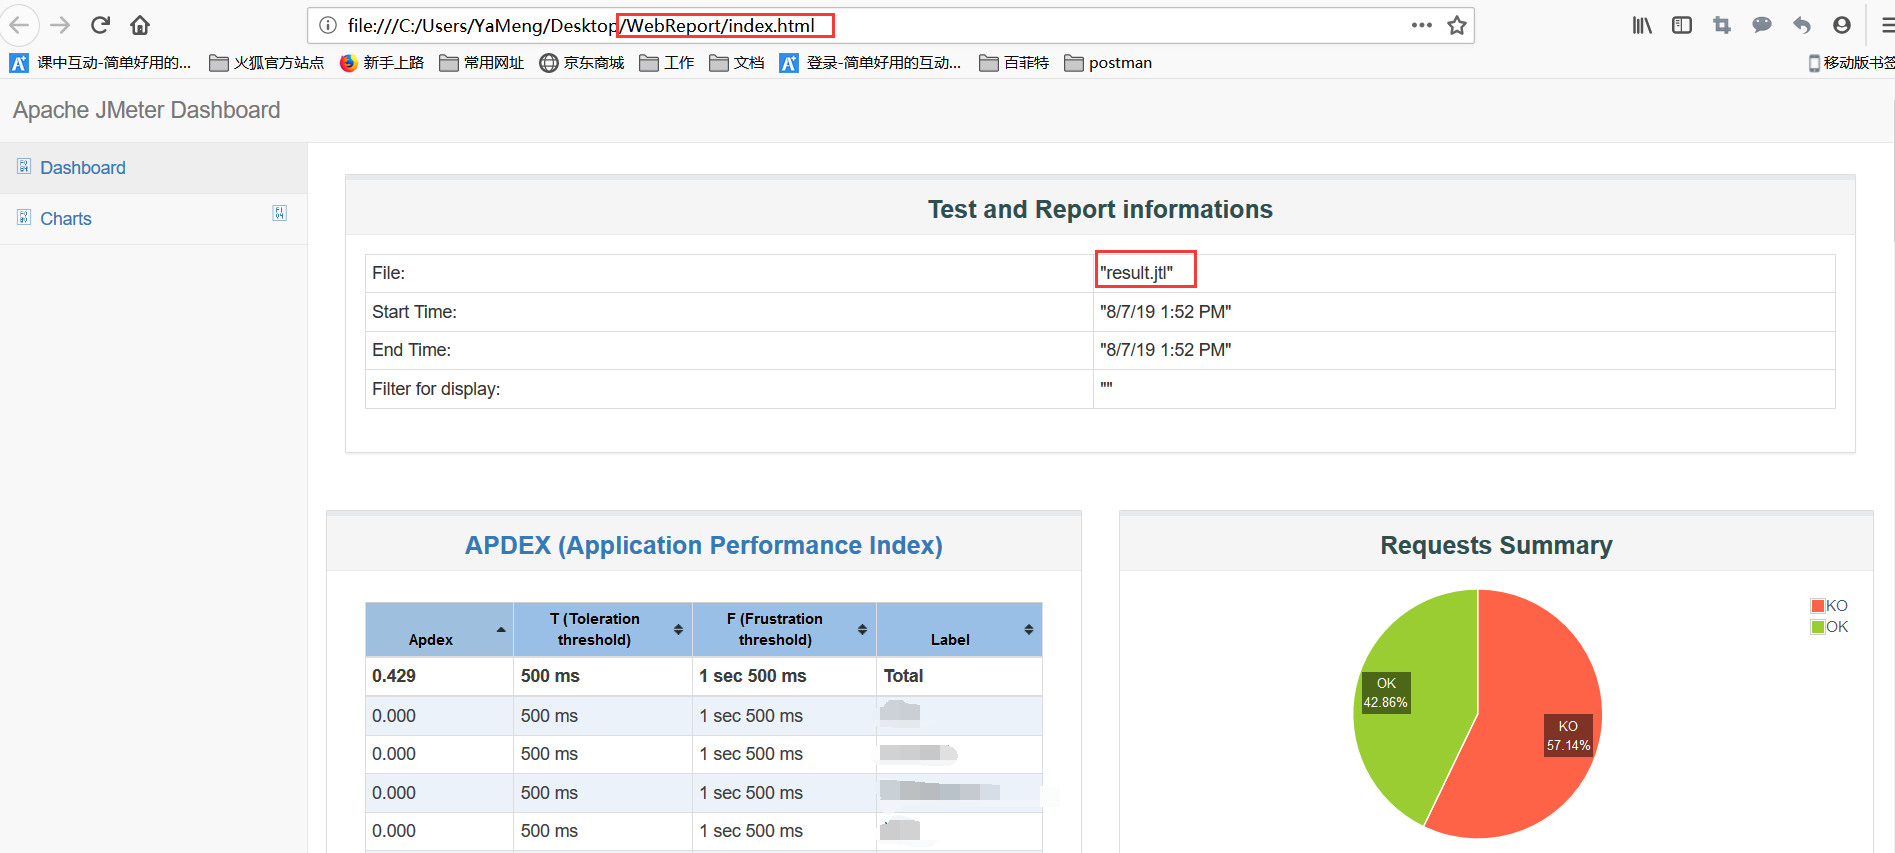Open the 文档 bookmark folder
This screenshot has width=1895, height=853.
point(737,63)
